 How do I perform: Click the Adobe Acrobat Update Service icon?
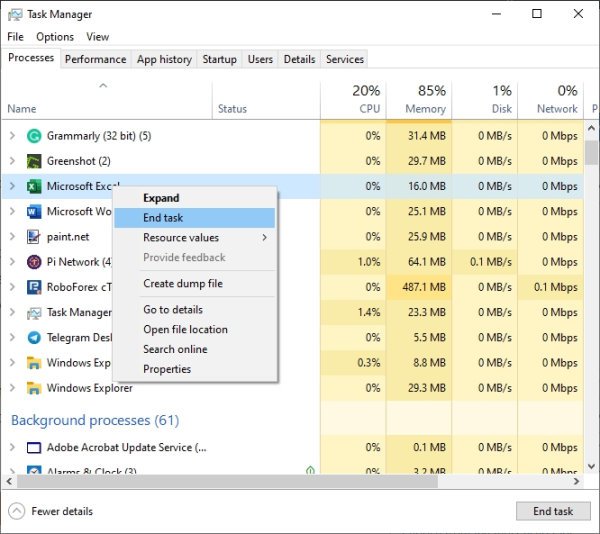[33, 447]
